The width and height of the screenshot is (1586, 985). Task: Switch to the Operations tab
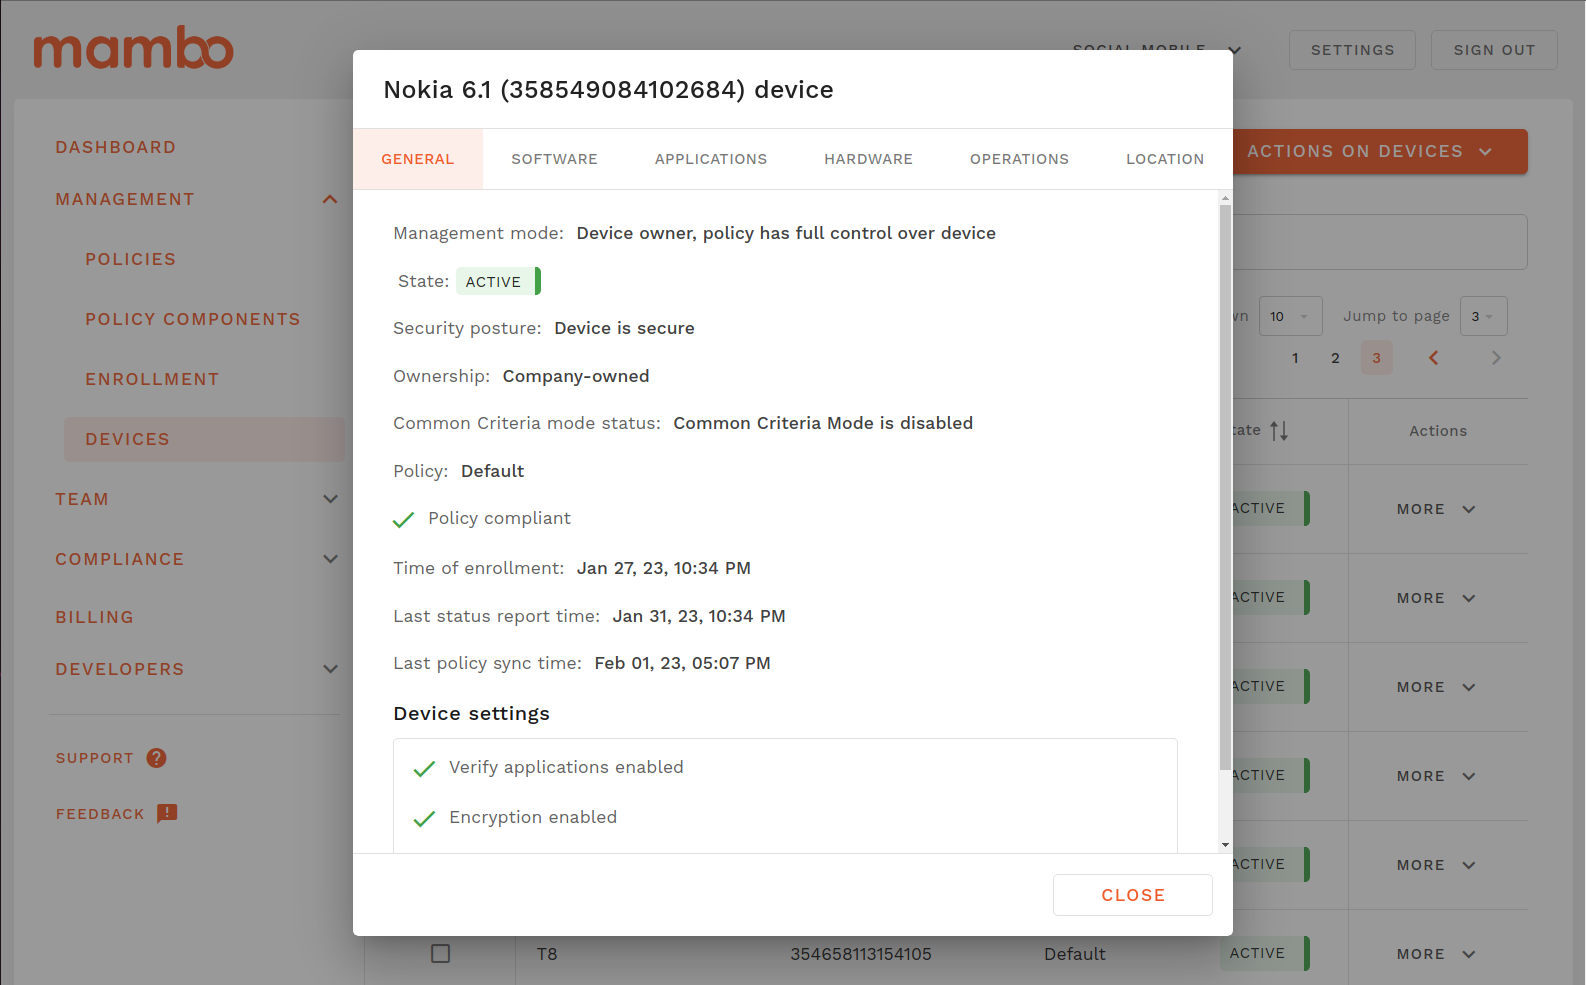(x=1019, y=159)
